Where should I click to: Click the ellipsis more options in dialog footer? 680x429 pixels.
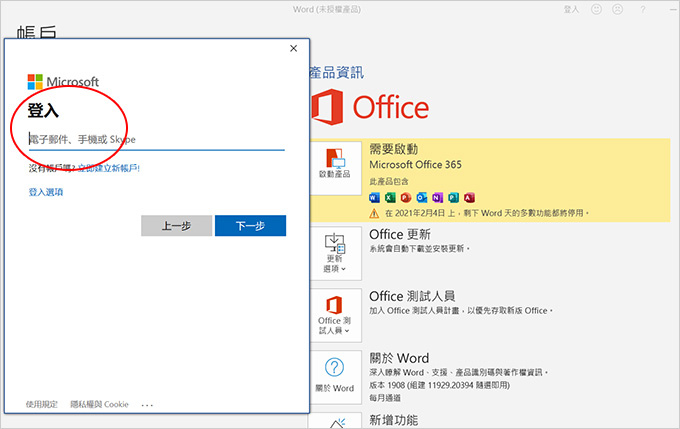pos(147,405)
